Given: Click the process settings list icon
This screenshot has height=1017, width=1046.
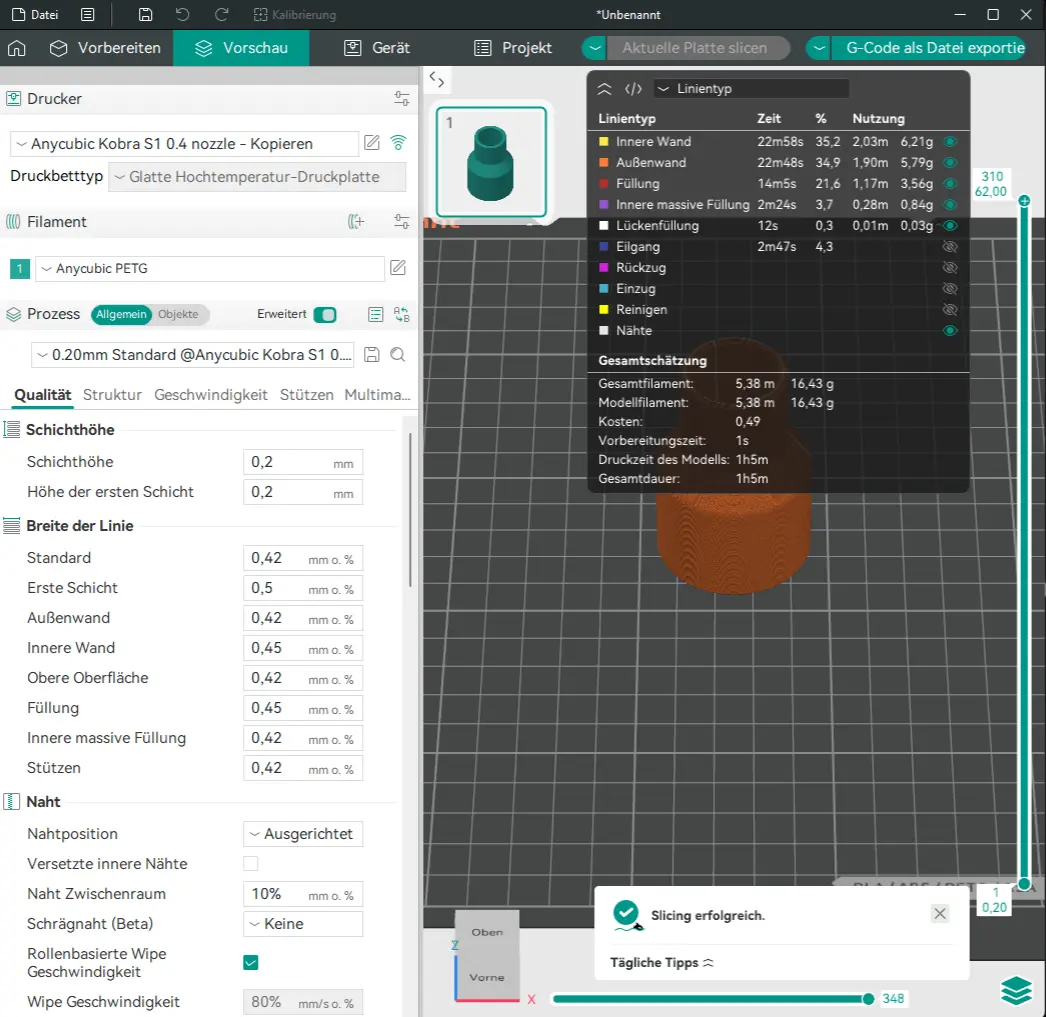Looking at the screenshot, I should [376, 314].
